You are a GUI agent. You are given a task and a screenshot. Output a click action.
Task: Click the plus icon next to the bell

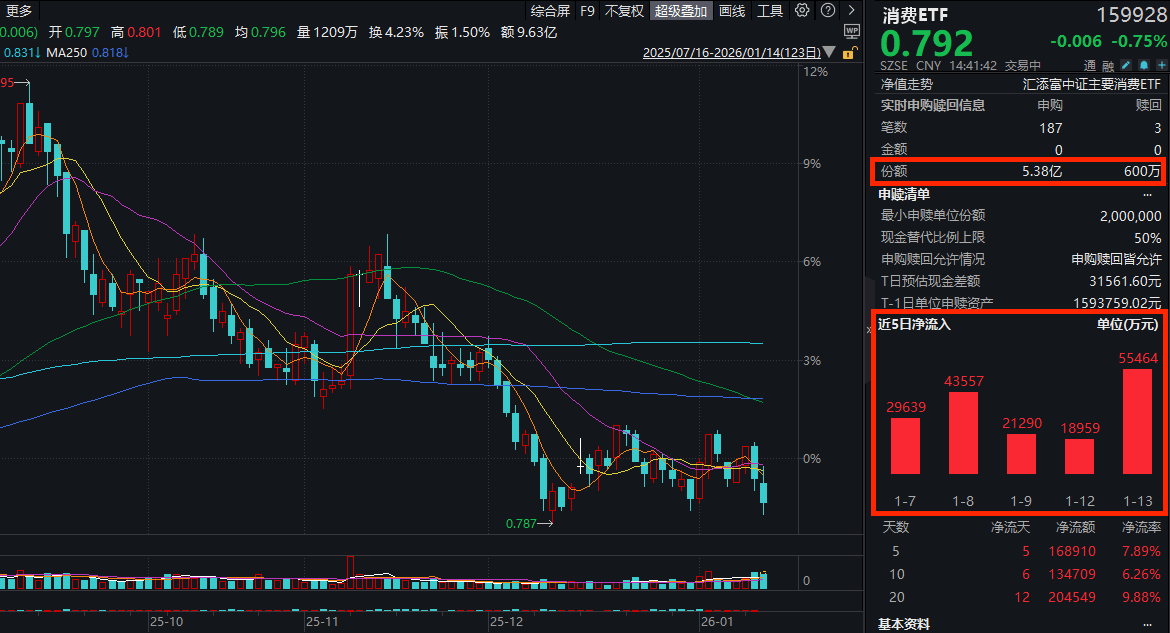click(x=1160, y=65)
